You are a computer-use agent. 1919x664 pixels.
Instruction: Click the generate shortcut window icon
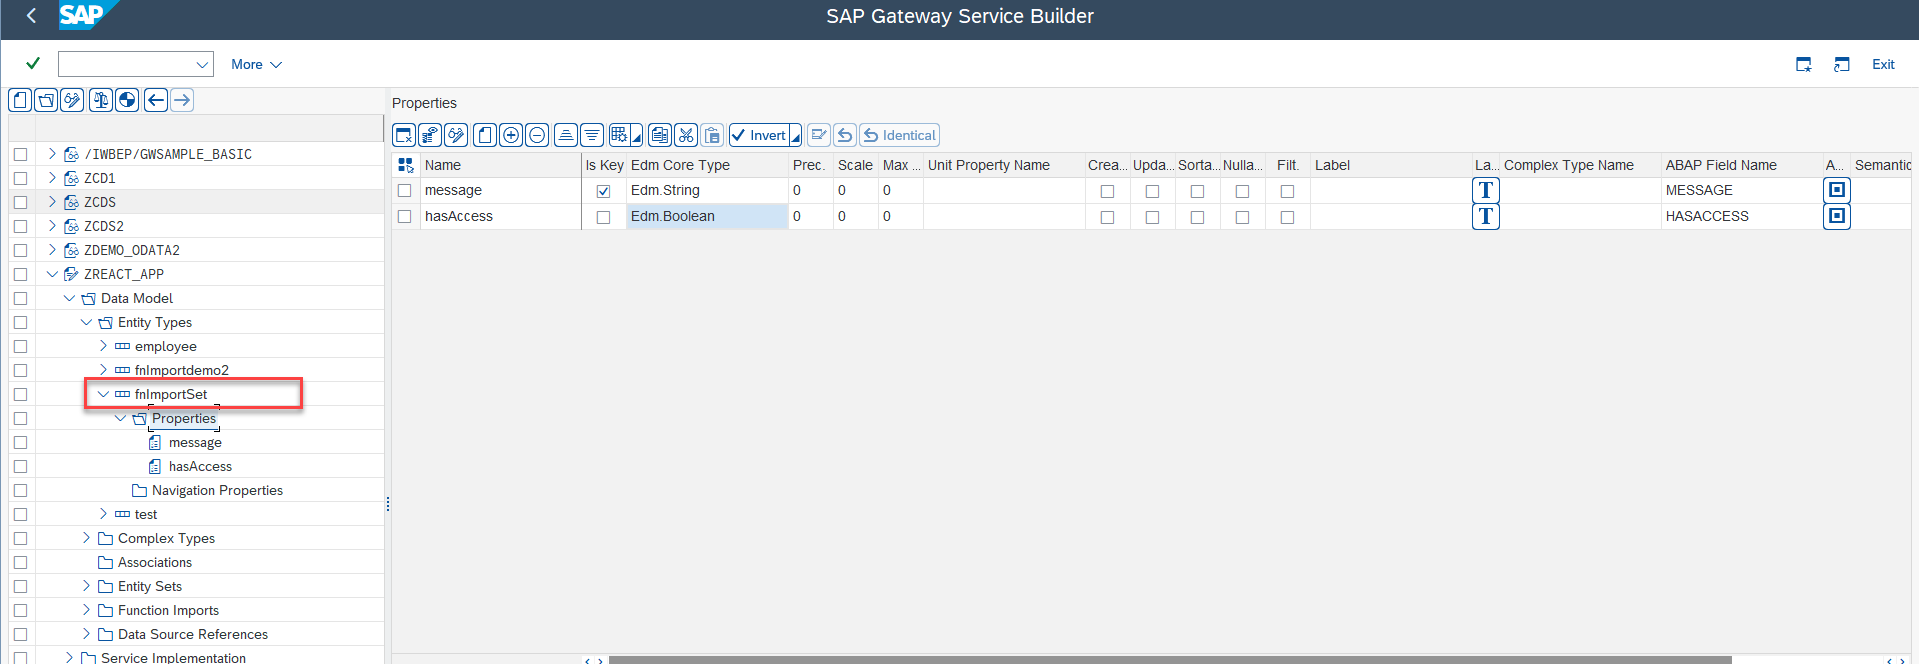1842,64
